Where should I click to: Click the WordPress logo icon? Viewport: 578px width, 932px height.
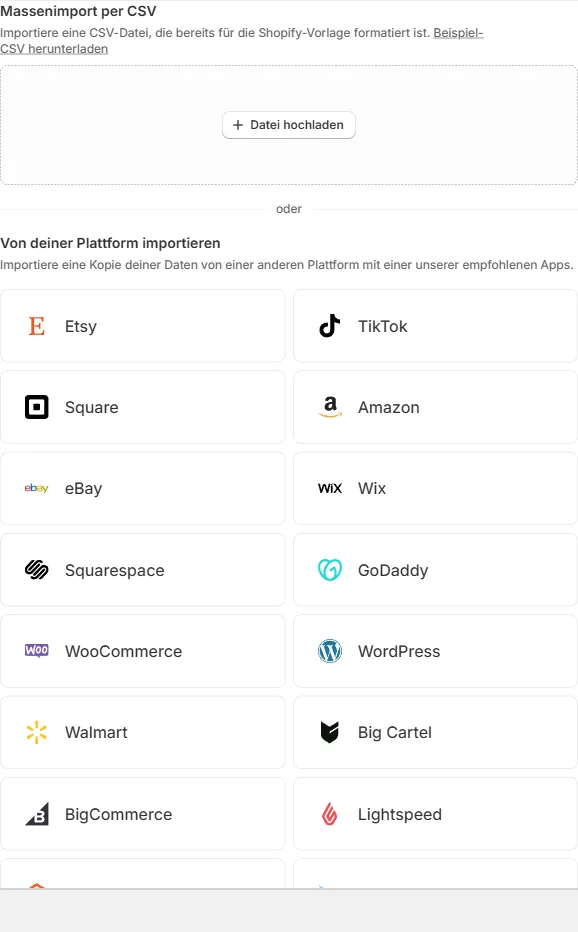click(330, 651)
